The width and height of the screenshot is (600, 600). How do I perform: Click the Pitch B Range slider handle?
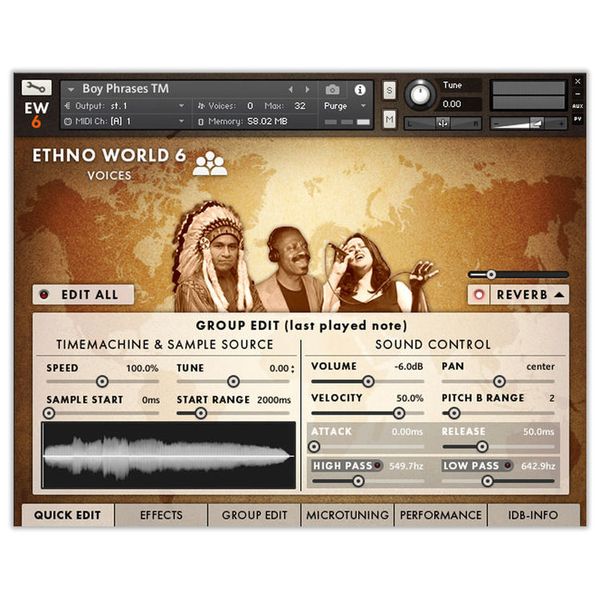454,413
